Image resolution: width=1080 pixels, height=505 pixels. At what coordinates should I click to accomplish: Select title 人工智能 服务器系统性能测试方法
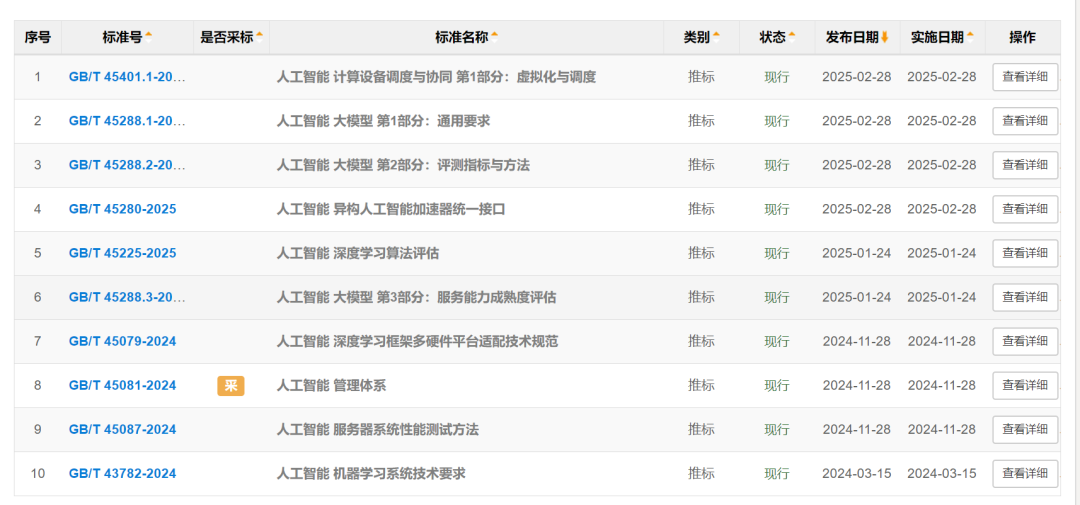click(377, 430)
